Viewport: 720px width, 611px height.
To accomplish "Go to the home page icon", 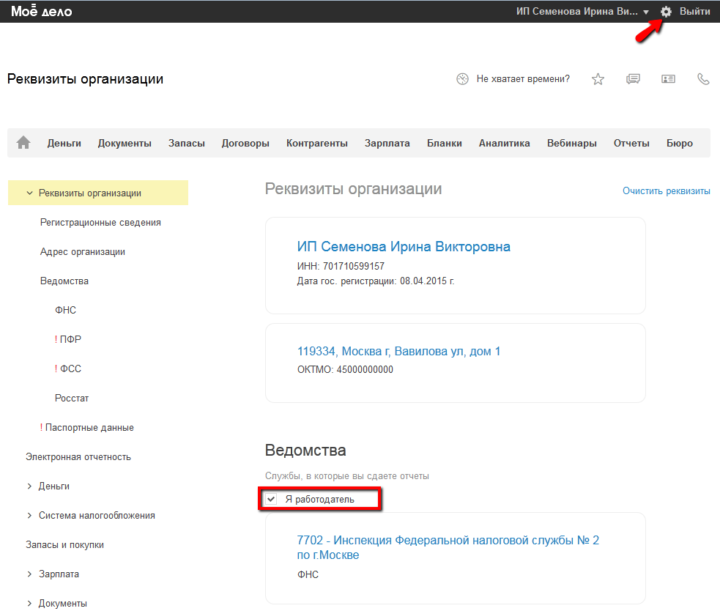I will pos(23,143).
